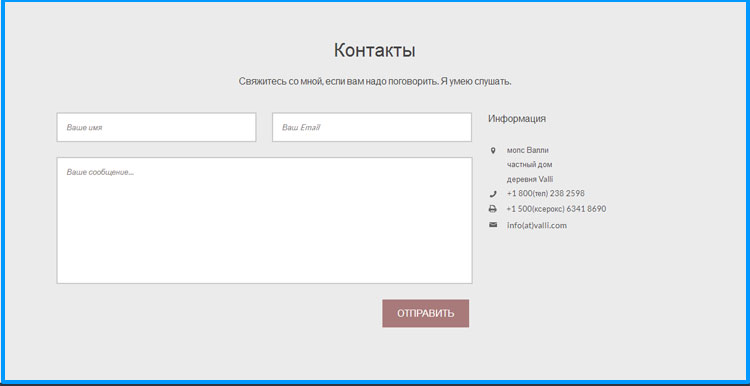Click the "Контакты" page heading
The height and width of the screenshot is (386, 750).
(375, 50)
